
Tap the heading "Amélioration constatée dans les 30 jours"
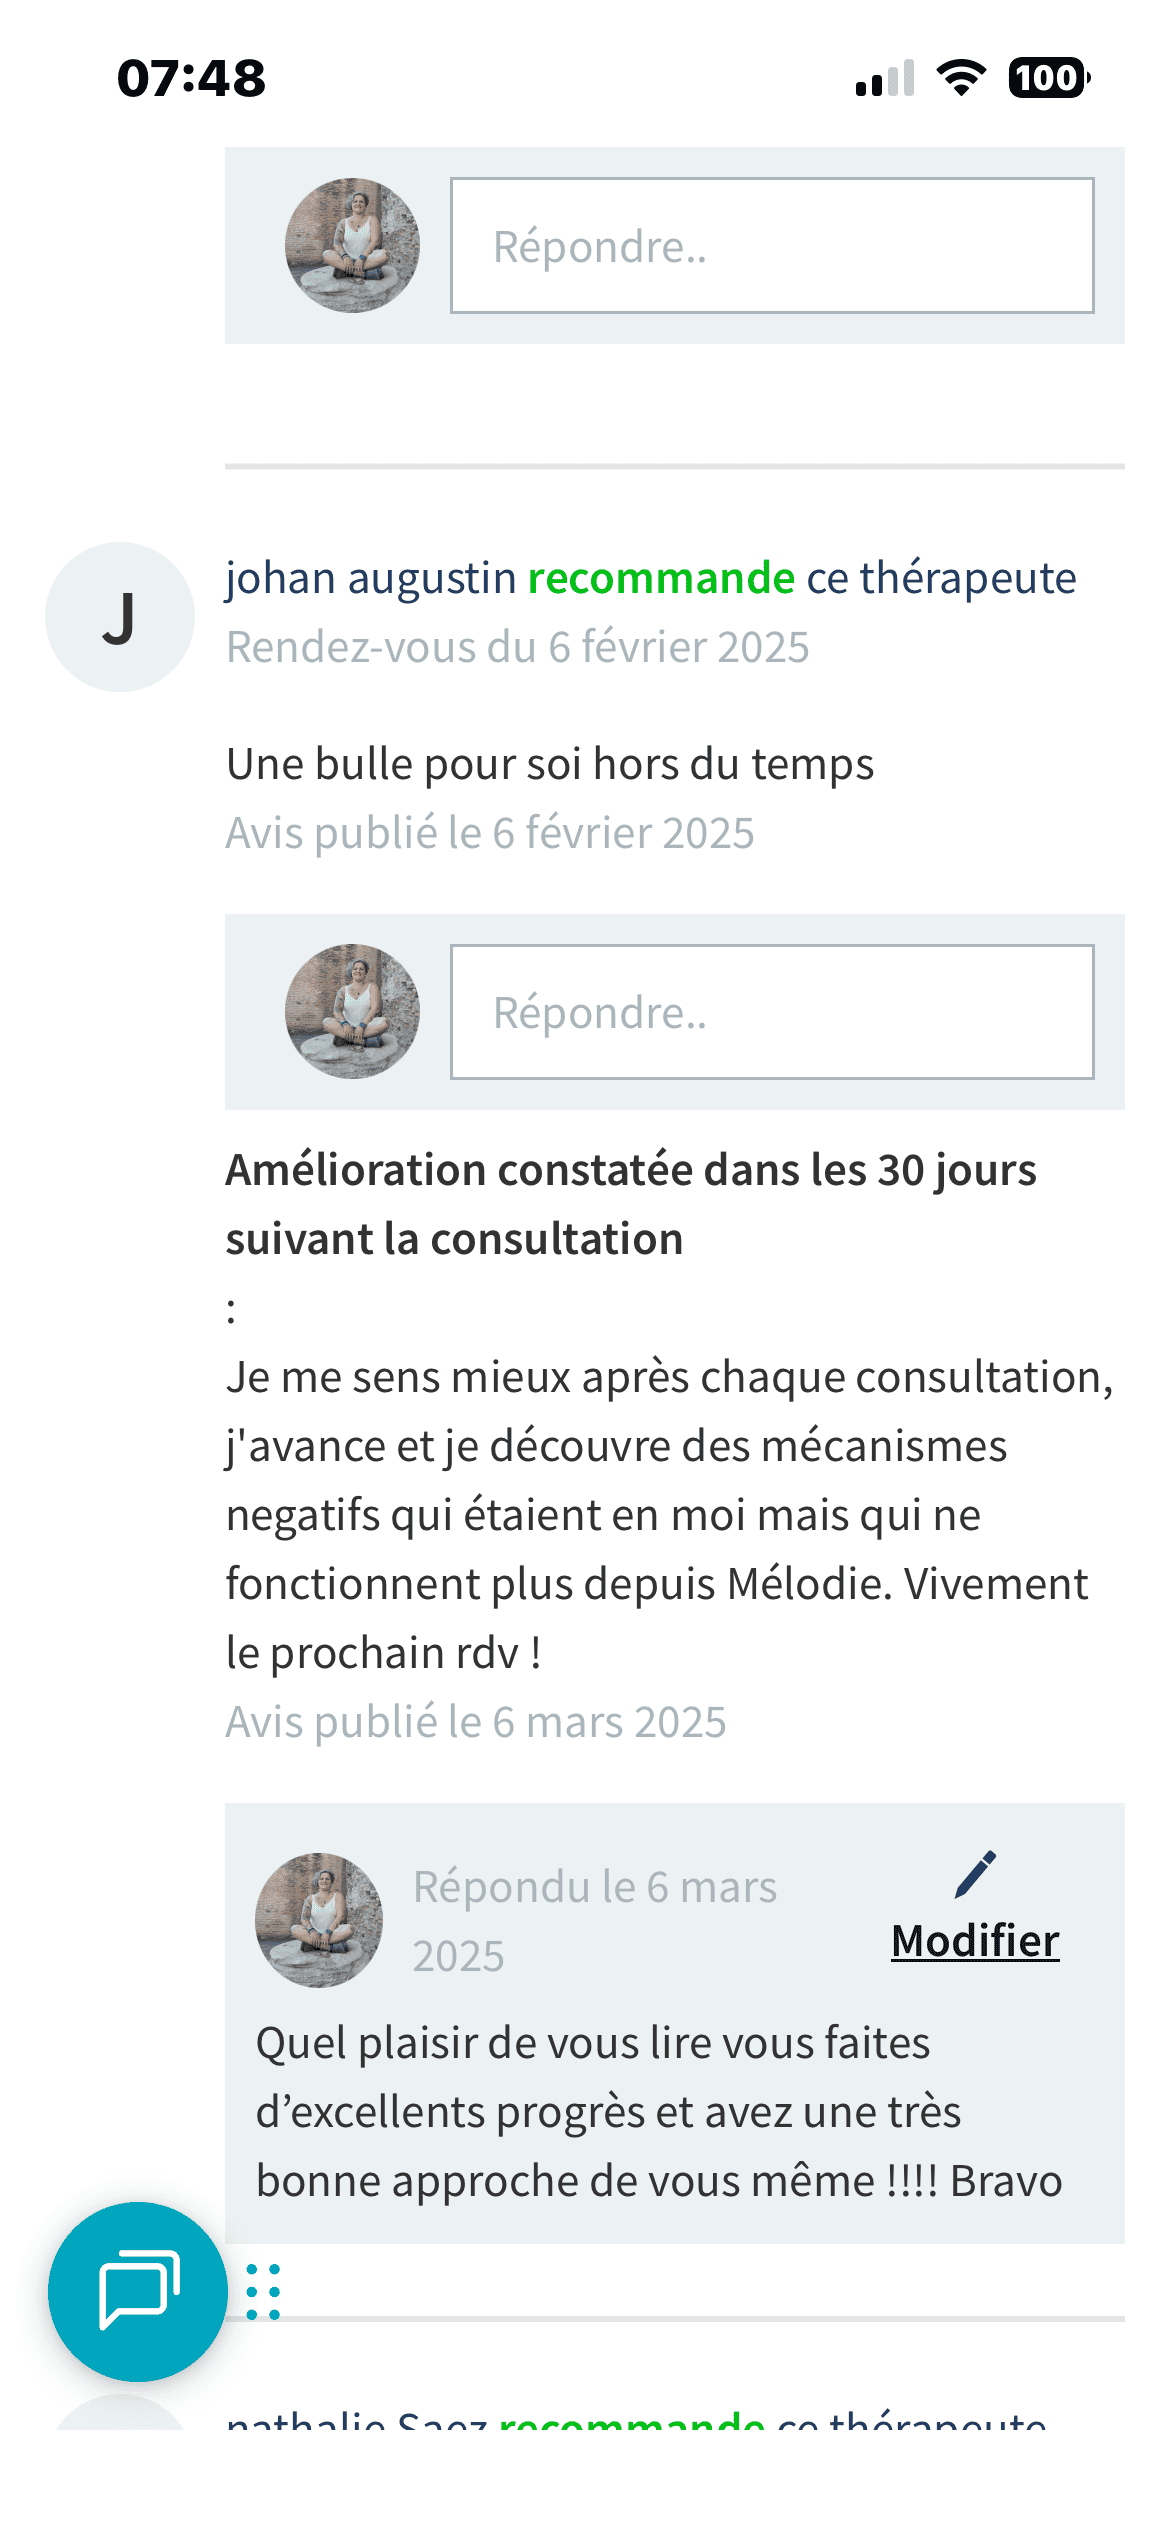pos(630,1170)
